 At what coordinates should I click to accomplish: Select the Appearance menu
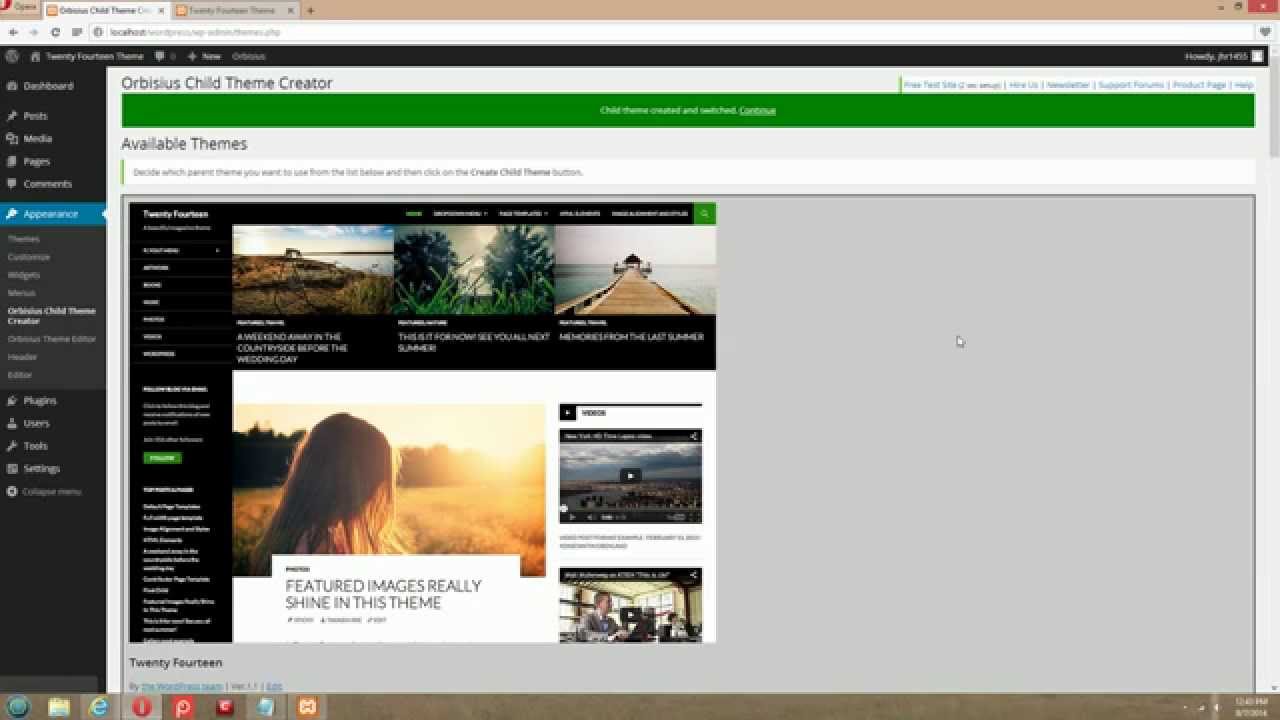[51, 214]
